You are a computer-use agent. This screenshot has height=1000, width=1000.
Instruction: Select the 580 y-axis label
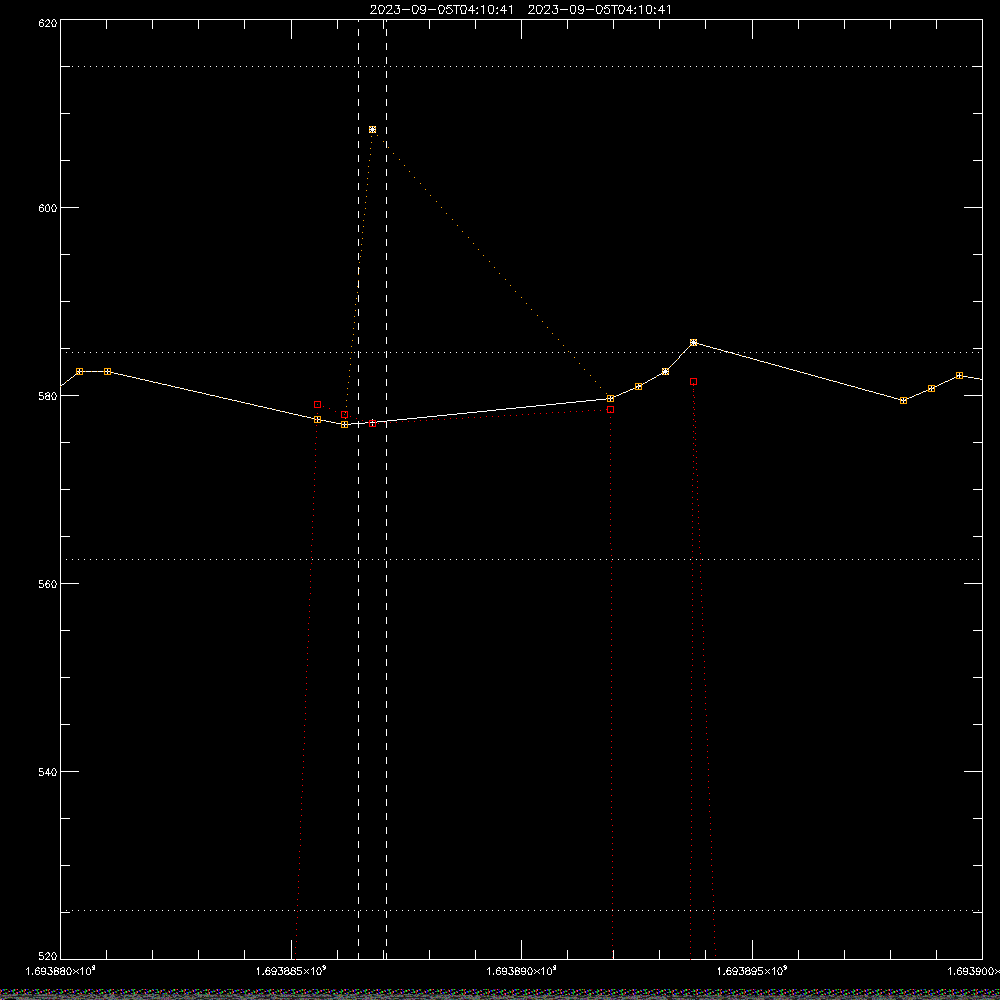point(48,395)
